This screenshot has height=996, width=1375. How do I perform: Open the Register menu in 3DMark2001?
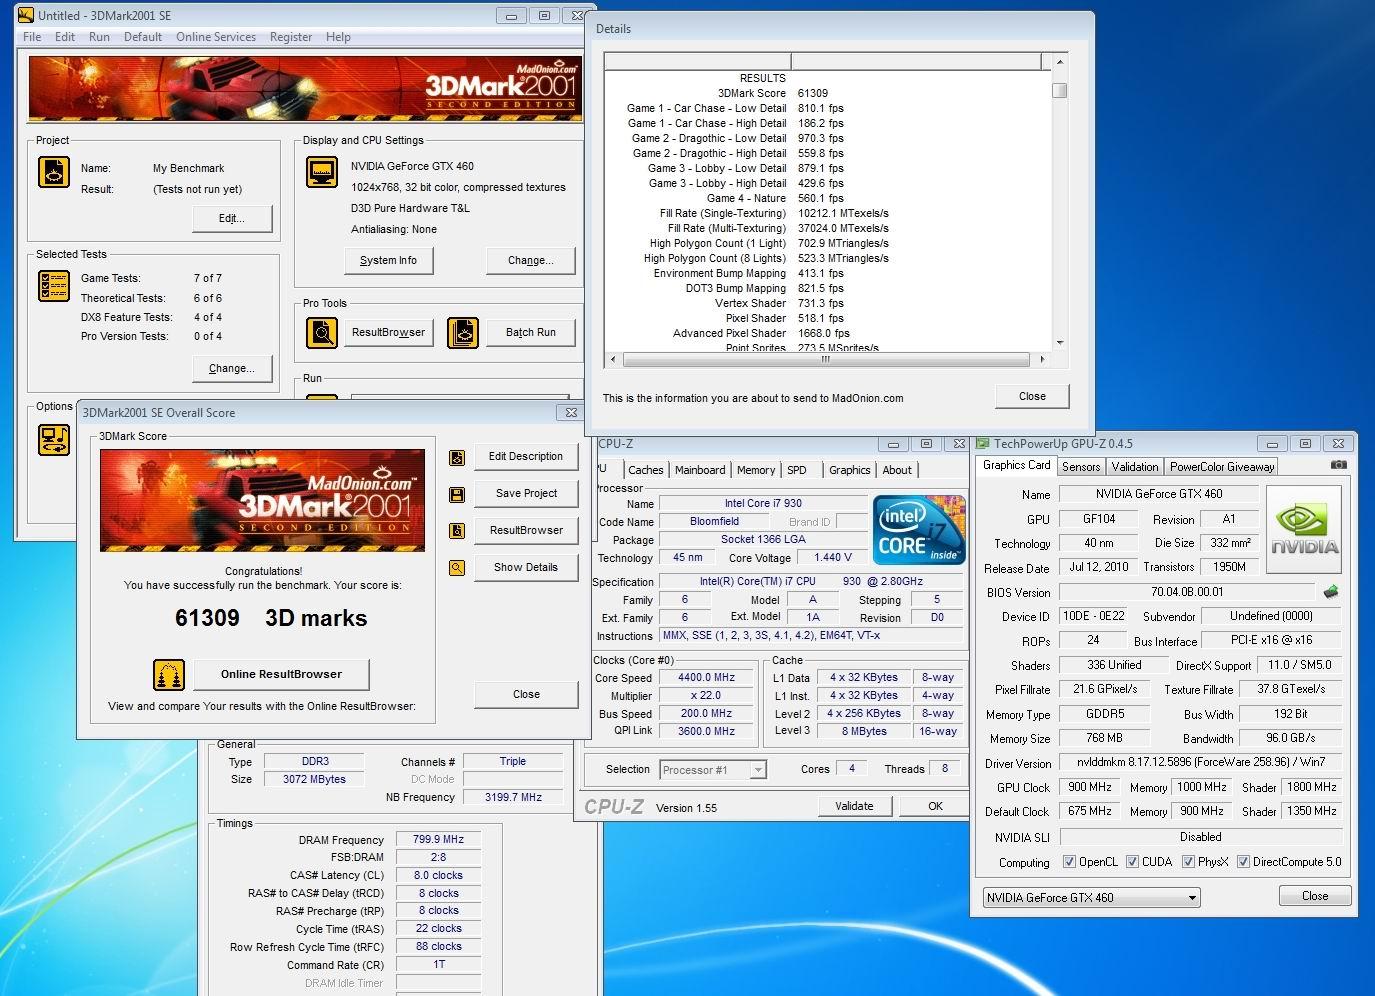[291, 37]
